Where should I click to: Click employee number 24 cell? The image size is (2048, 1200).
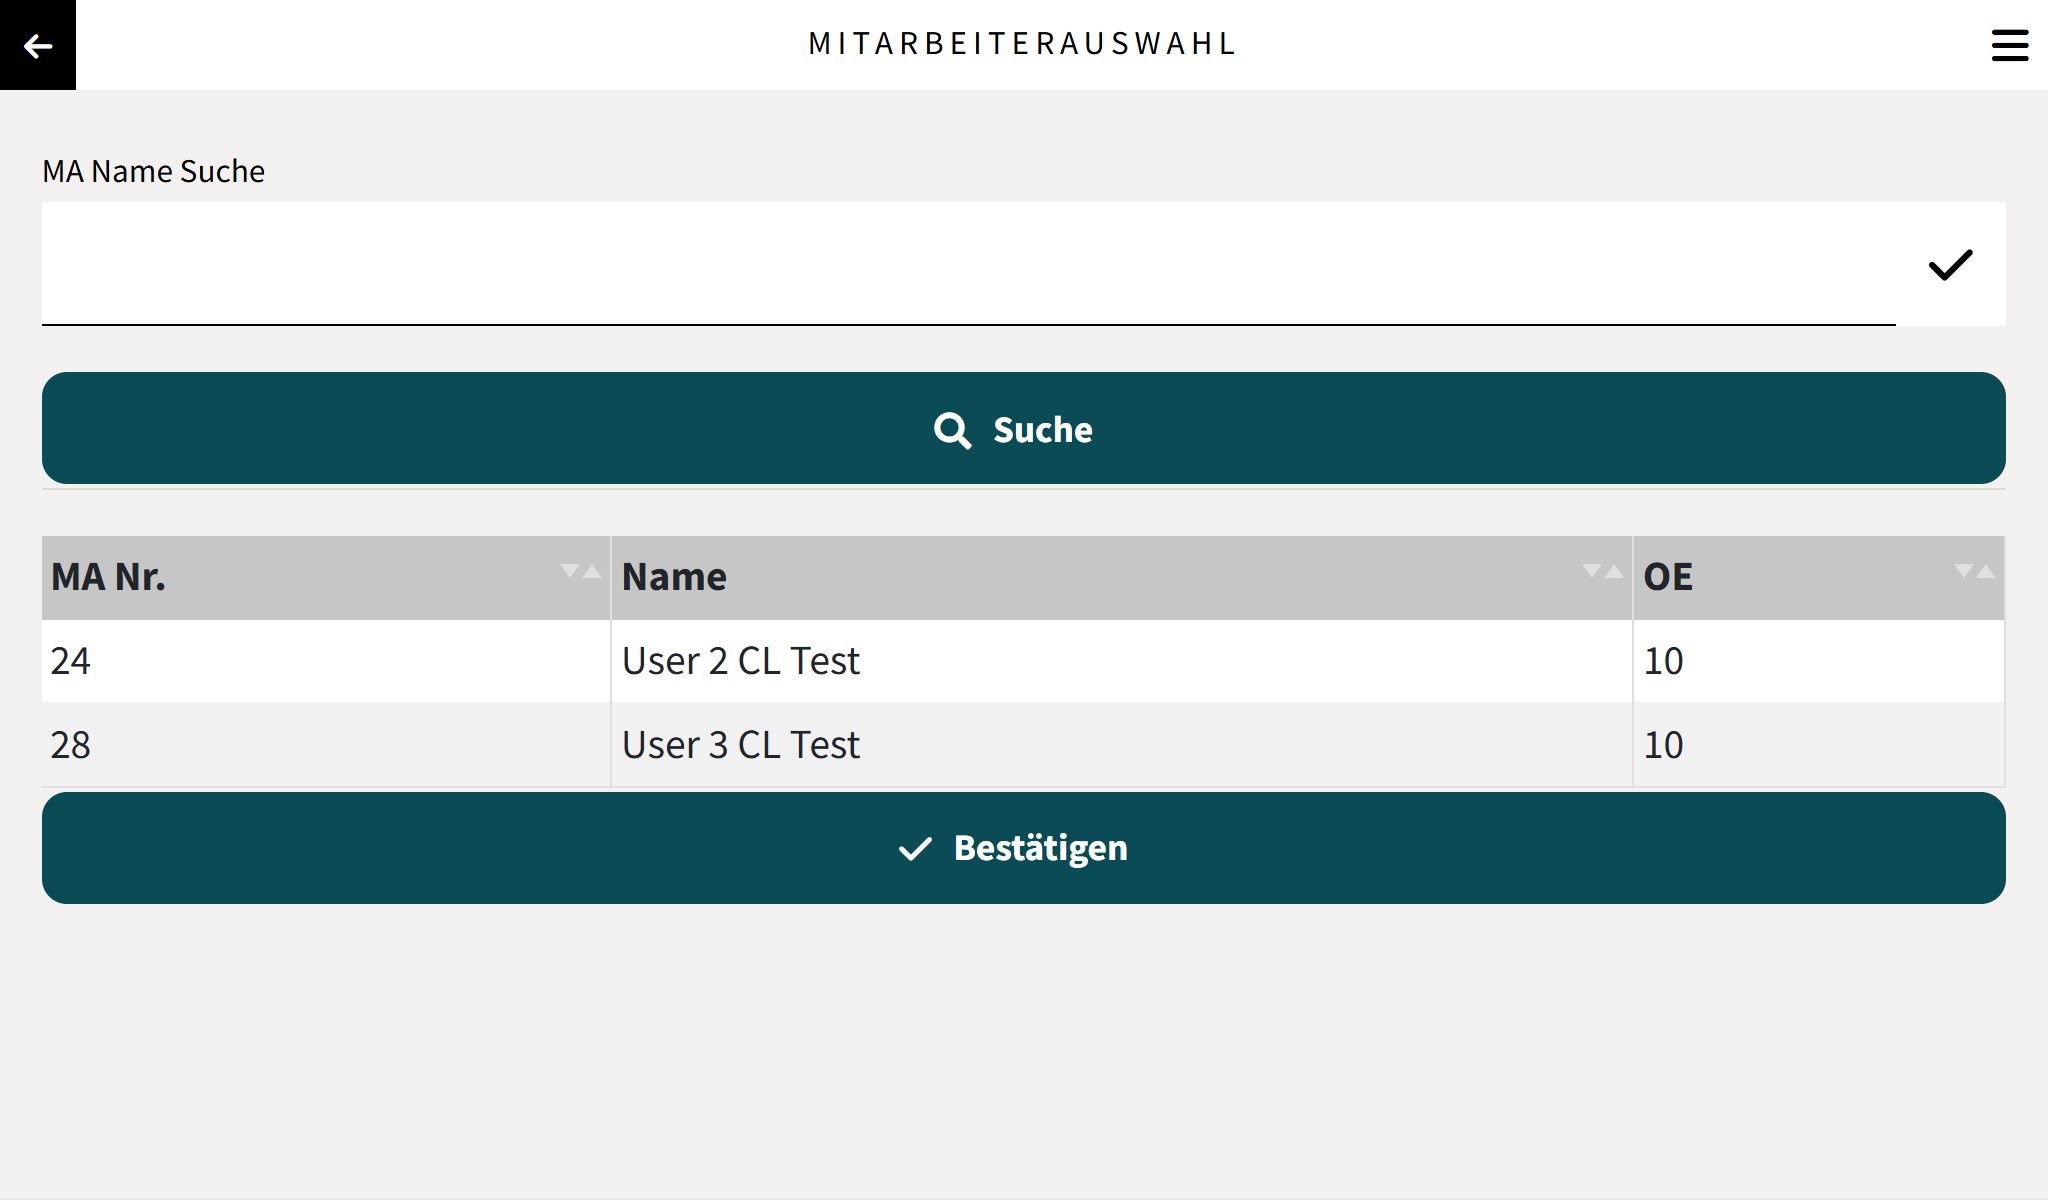70,661
